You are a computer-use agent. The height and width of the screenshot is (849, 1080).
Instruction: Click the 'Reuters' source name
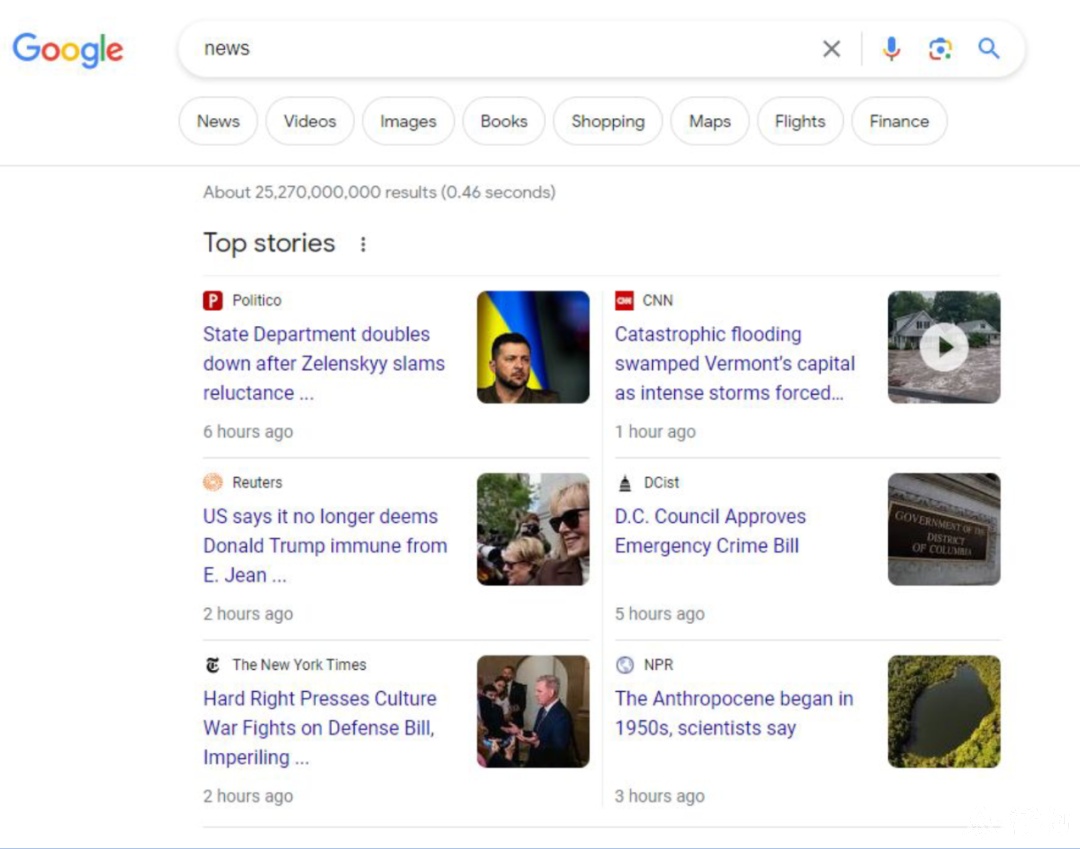tap(257, 483)
